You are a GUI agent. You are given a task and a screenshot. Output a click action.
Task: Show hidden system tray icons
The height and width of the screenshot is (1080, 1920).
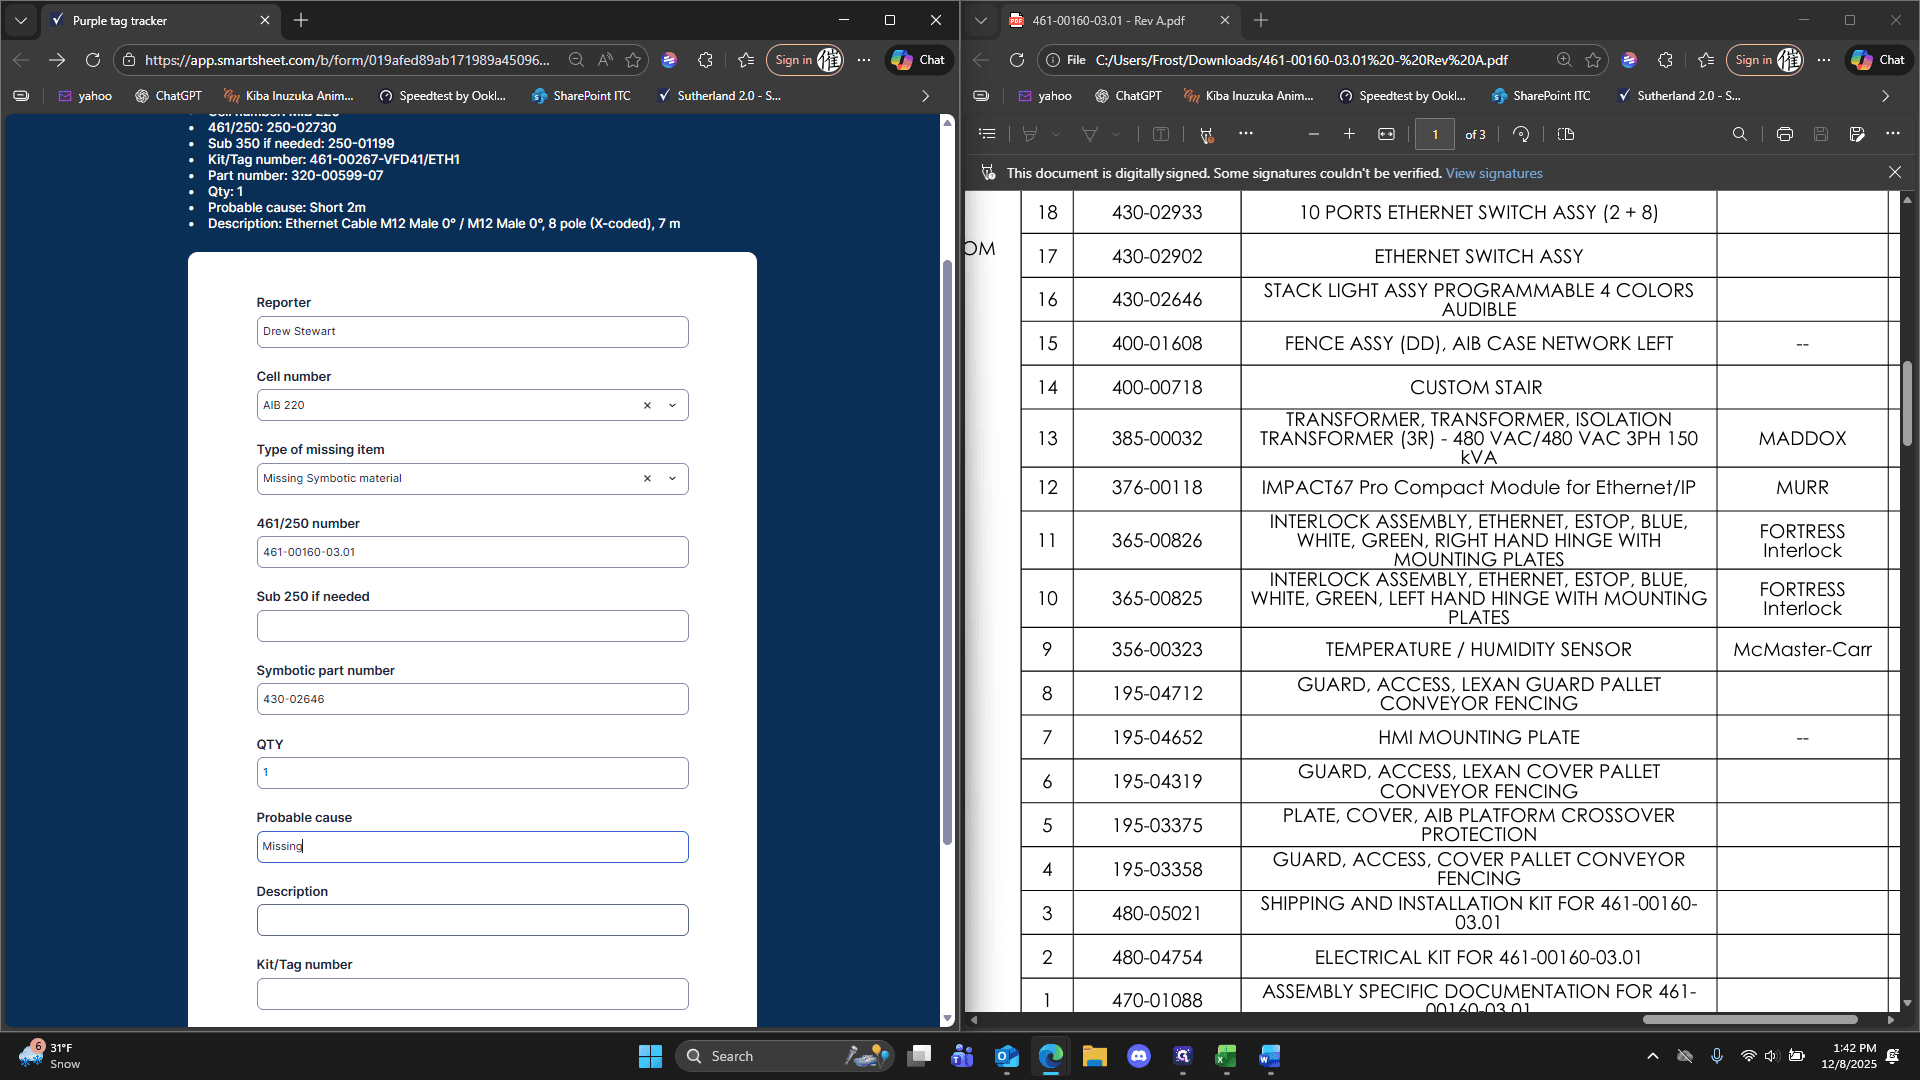(x=1653, y=1056)
